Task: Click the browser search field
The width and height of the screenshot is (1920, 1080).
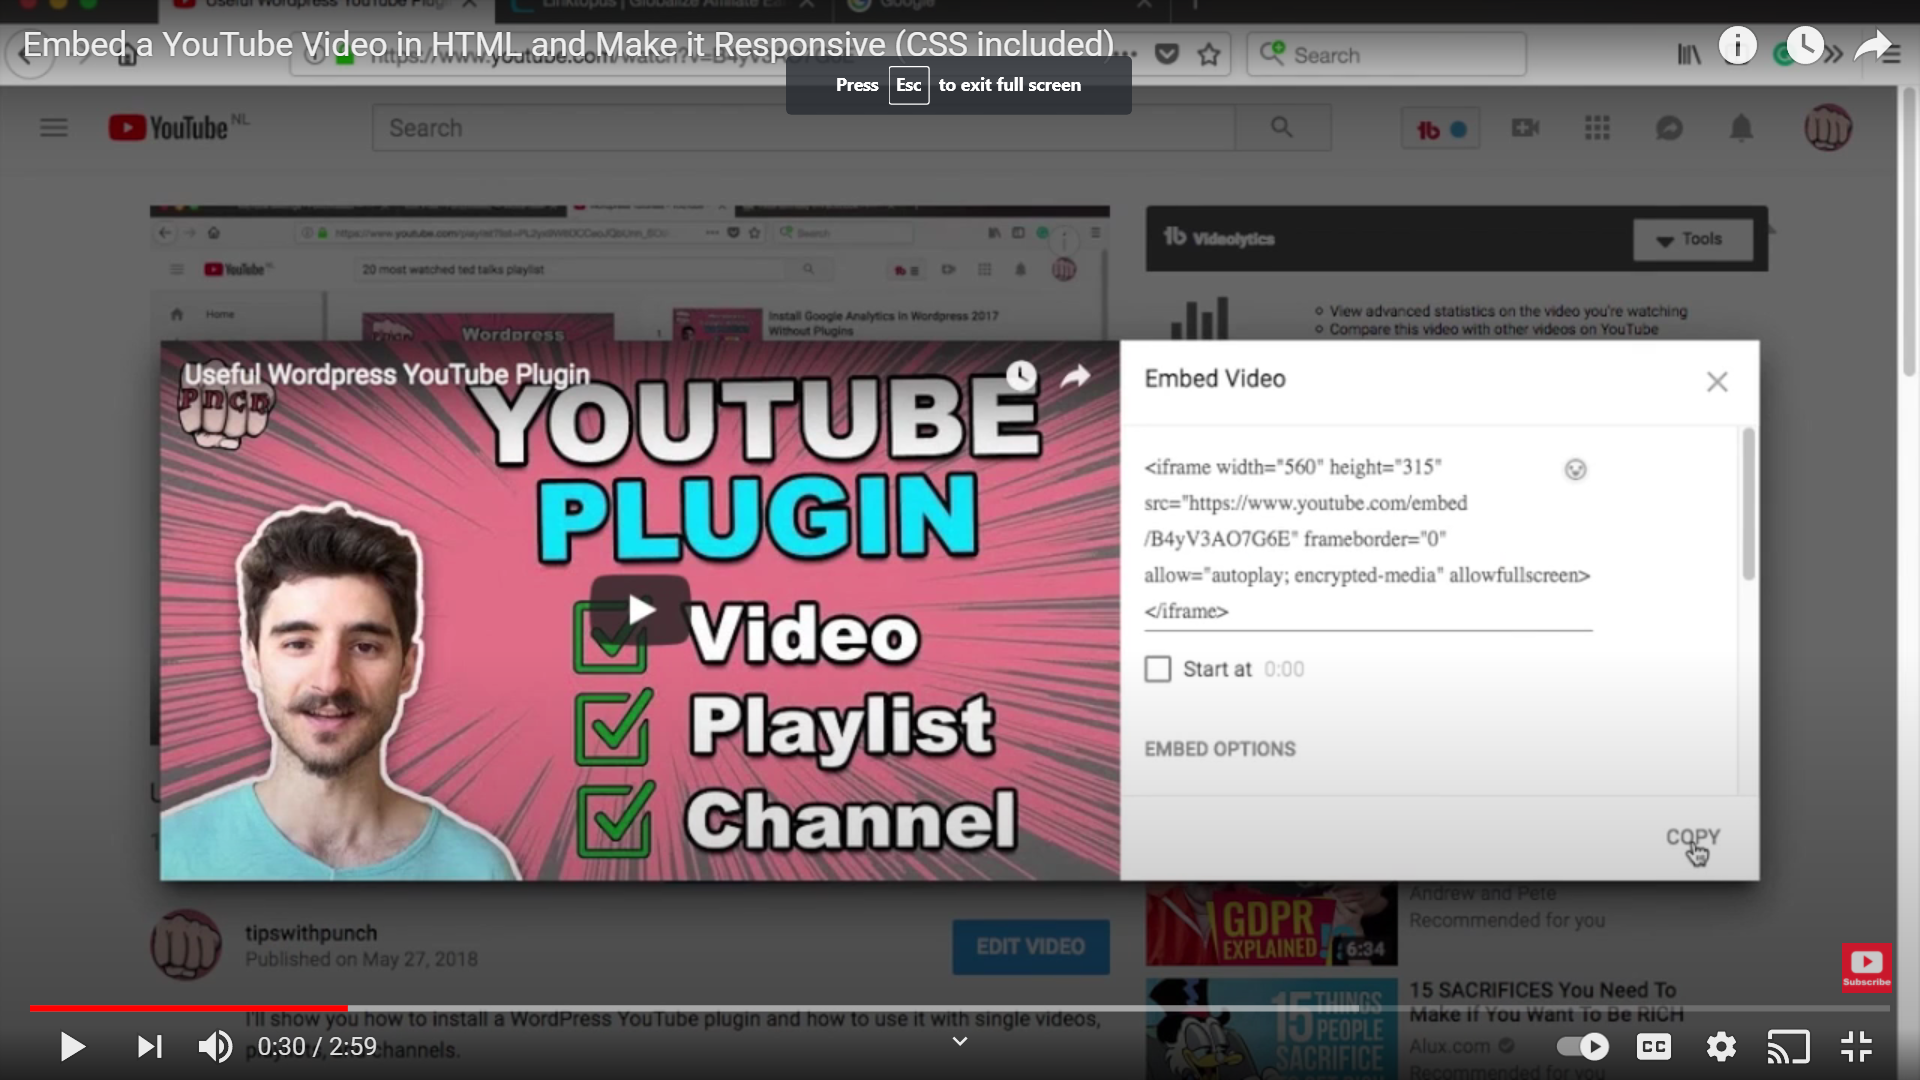Action: (x=1386, y=55)
